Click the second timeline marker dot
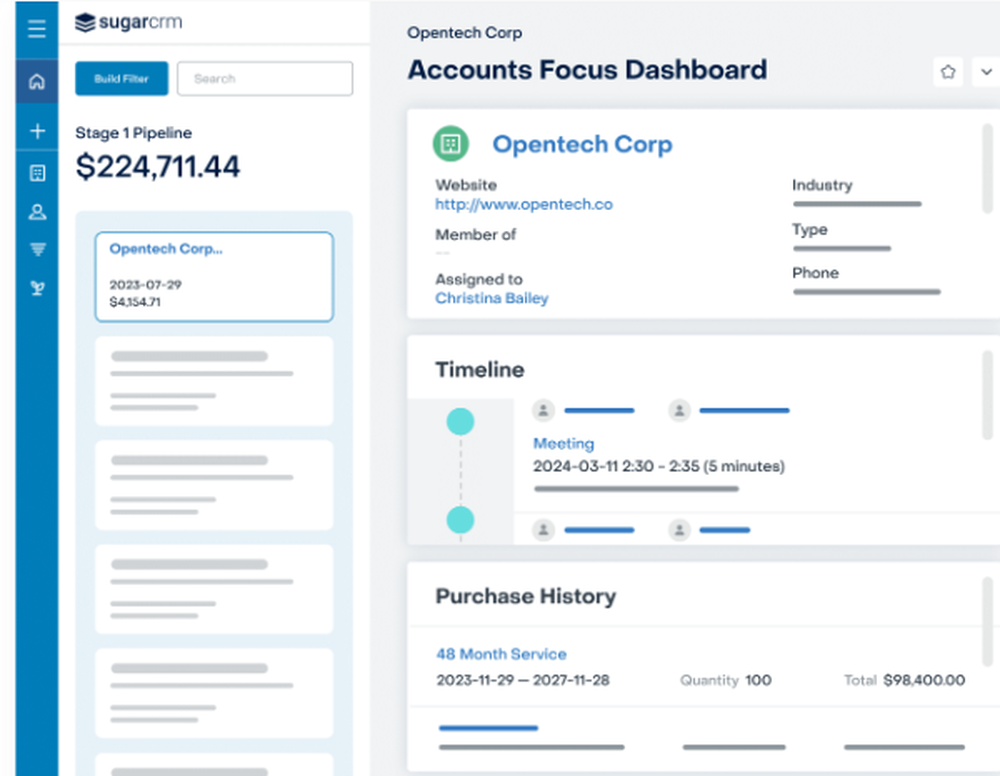Viewport: 1000px width, 776px height. [460, 520]
